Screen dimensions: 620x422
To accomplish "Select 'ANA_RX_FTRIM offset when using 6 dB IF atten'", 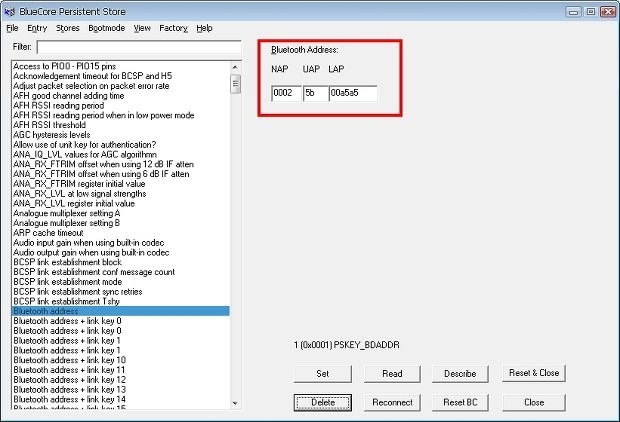I will click(x=121, y=174).
